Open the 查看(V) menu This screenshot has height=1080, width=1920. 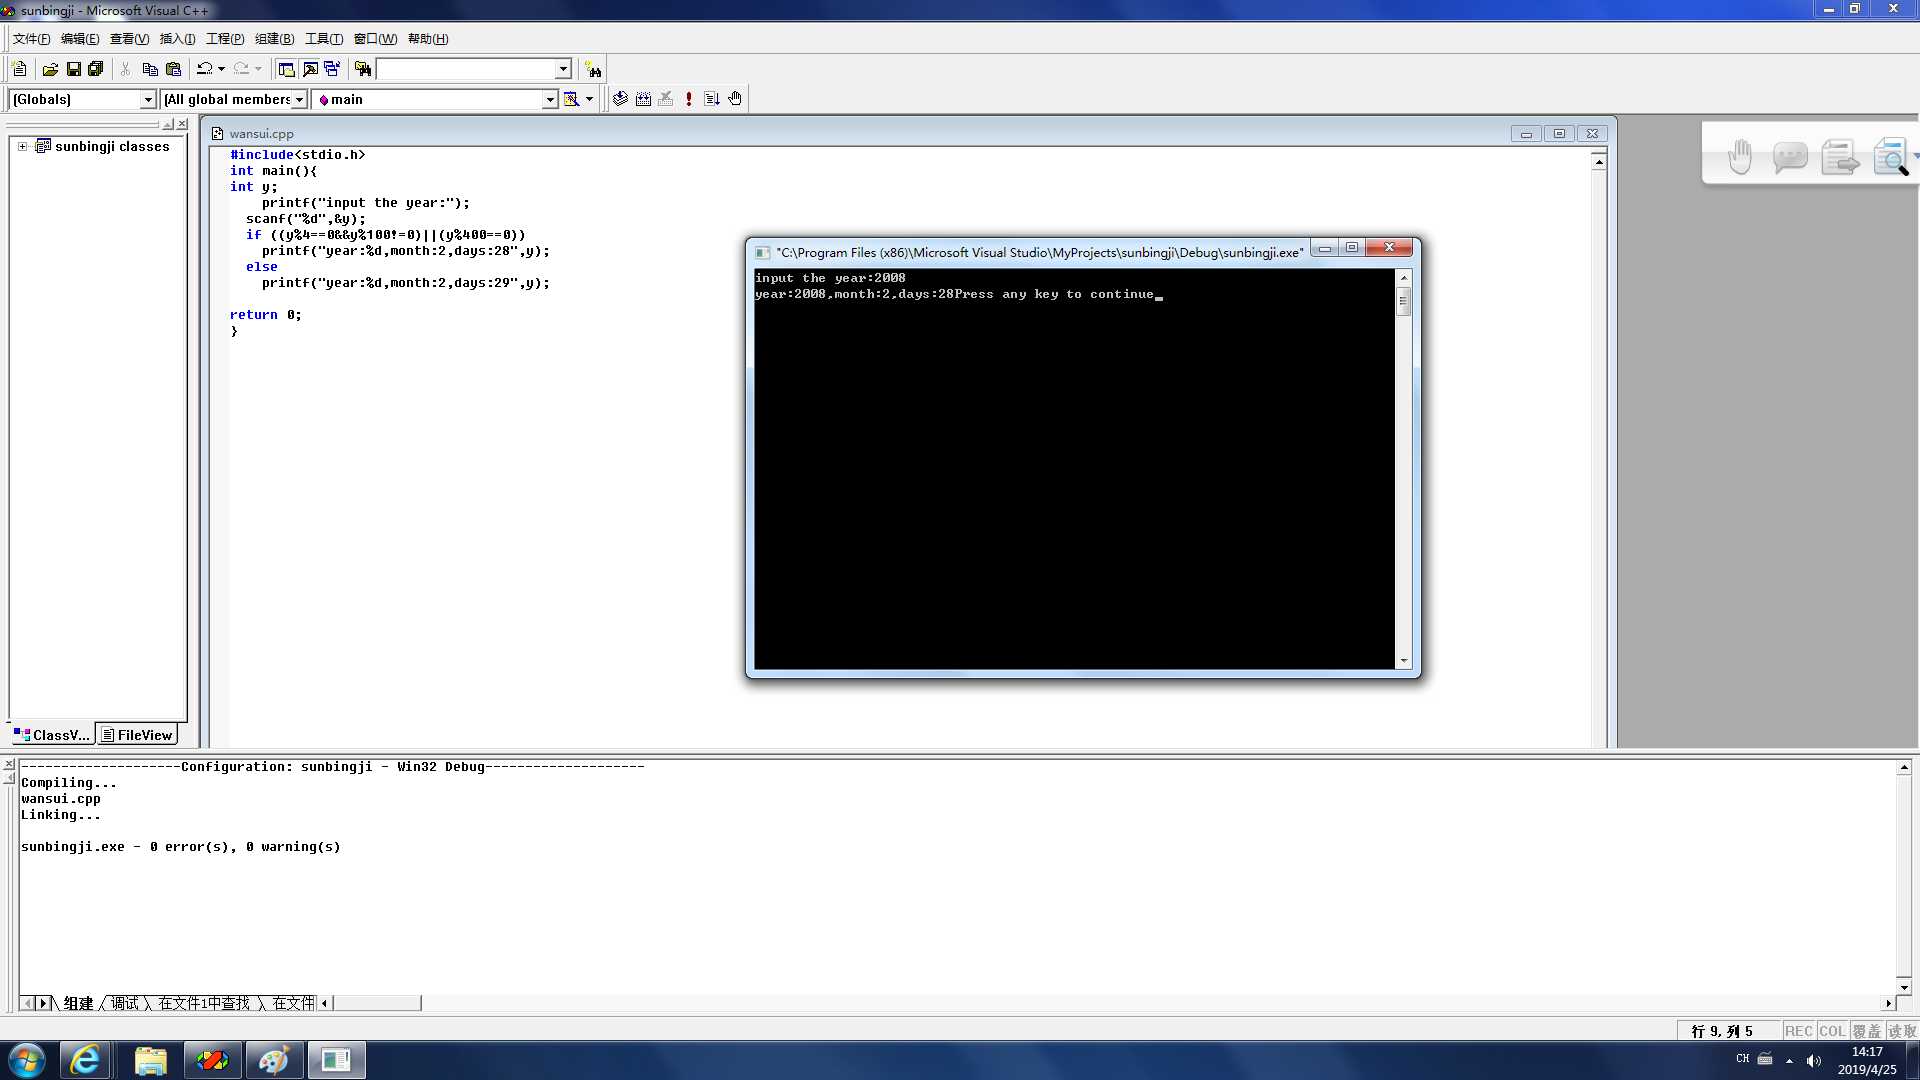[x=129, y=39]
